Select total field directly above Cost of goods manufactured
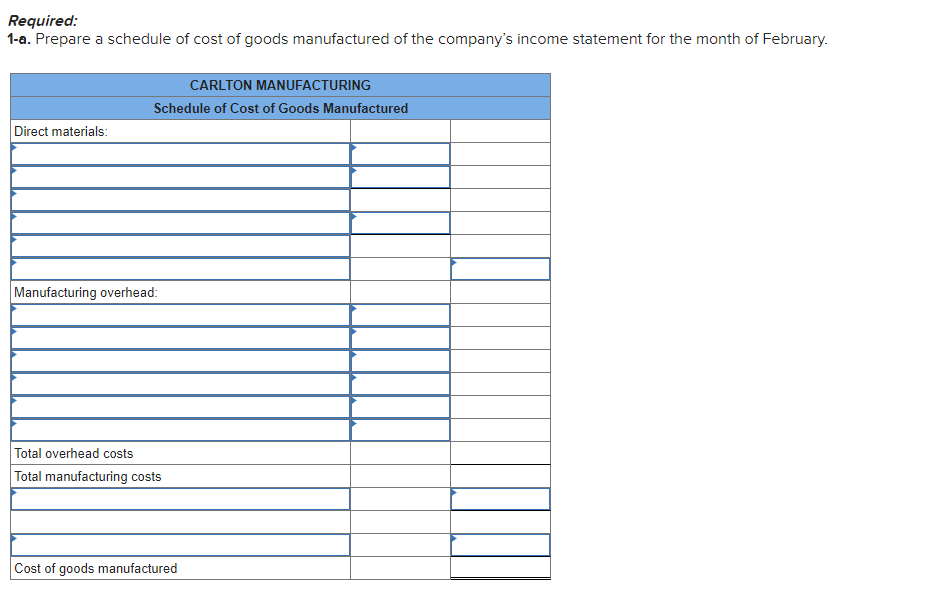The height and width of the screenshot is (591, 939). point(500,545)
